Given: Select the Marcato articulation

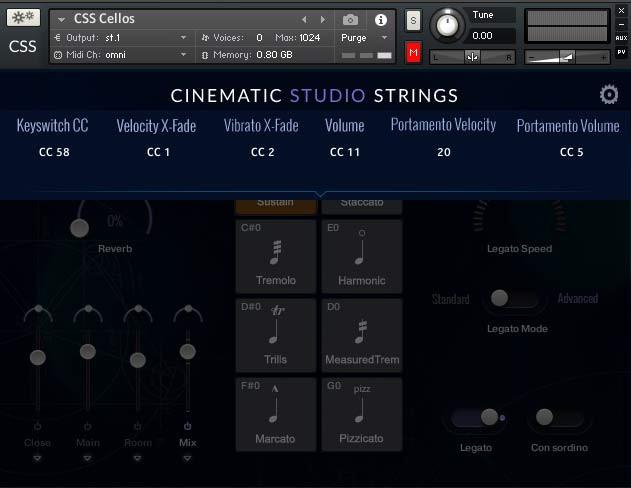Looking at the screenshot, I should coord(275,415).
